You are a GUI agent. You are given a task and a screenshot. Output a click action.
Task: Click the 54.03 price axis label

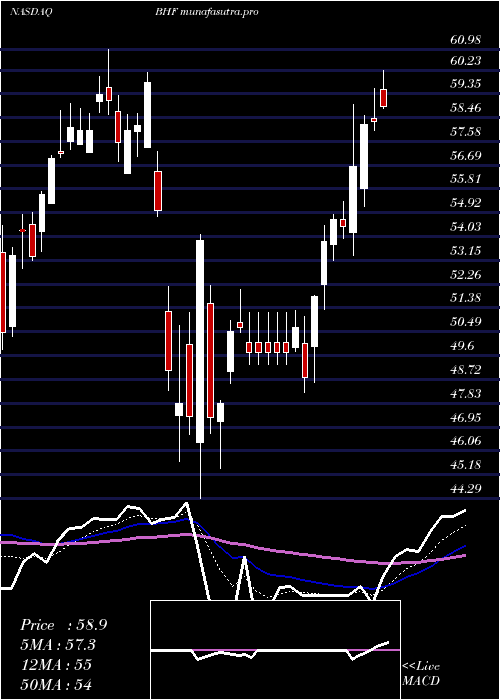click(x=466, y=227)
